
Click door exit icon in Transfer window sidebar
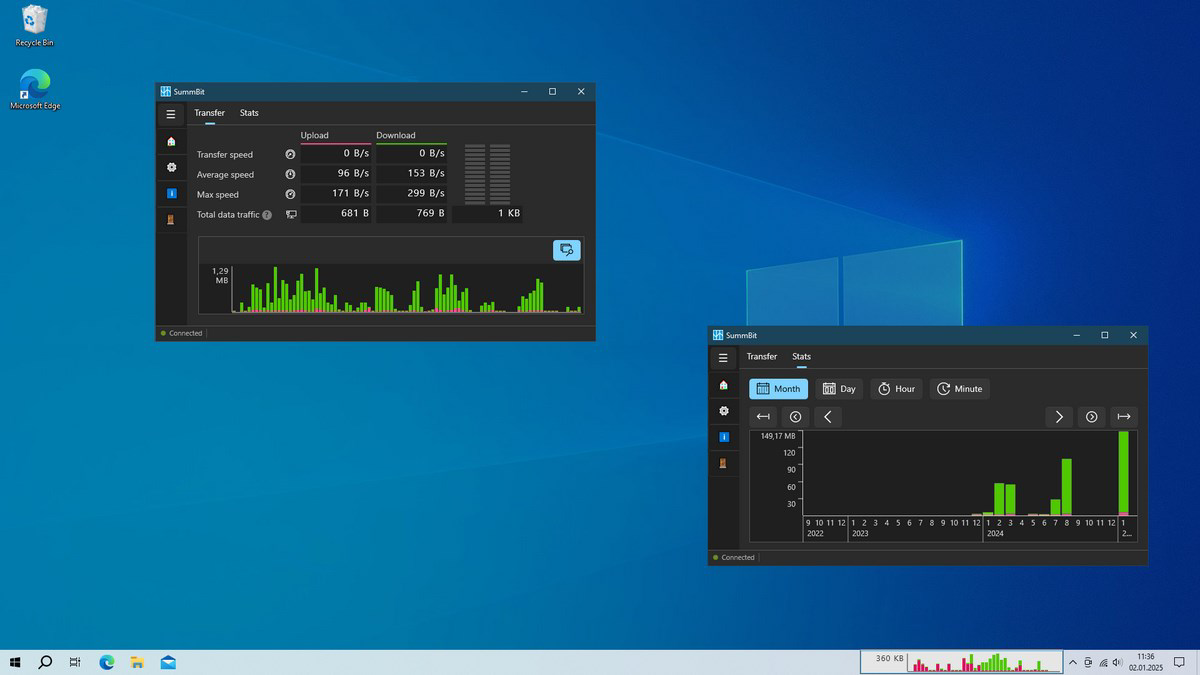point(171,219)
